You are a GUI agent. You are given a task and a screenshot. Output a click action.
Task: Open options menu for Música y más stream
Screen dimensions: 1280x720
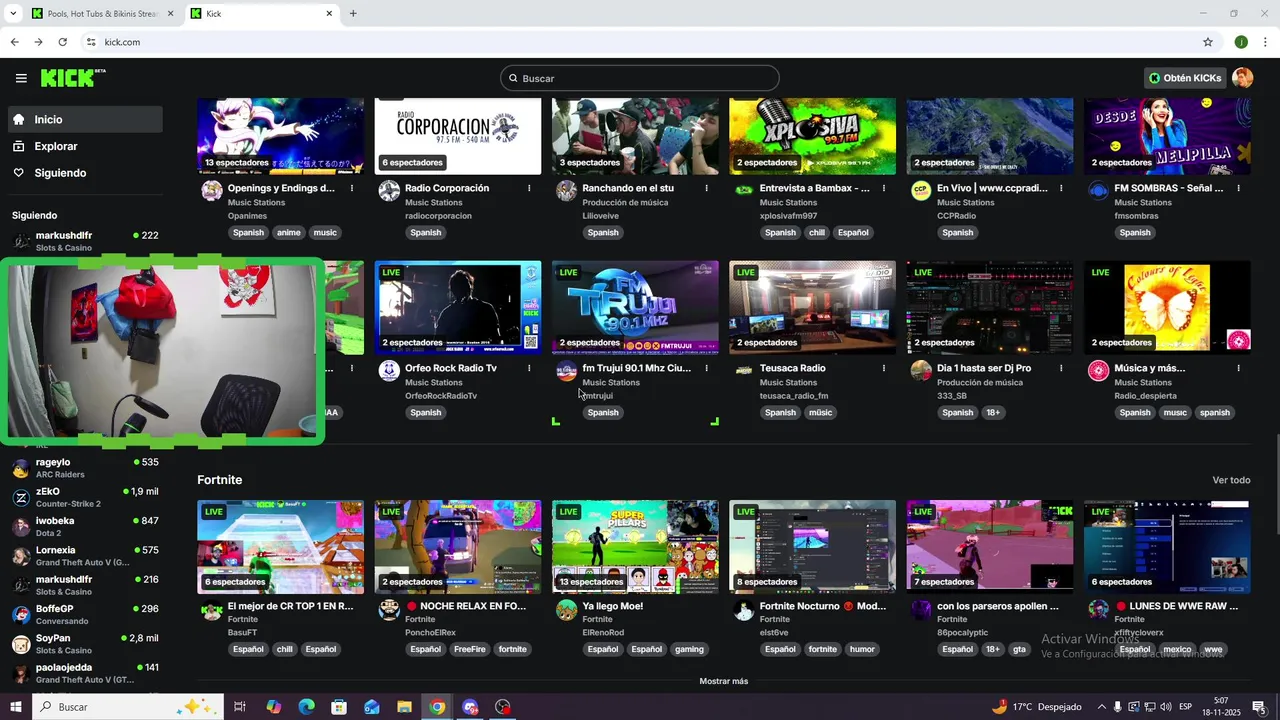point(1238,368)
